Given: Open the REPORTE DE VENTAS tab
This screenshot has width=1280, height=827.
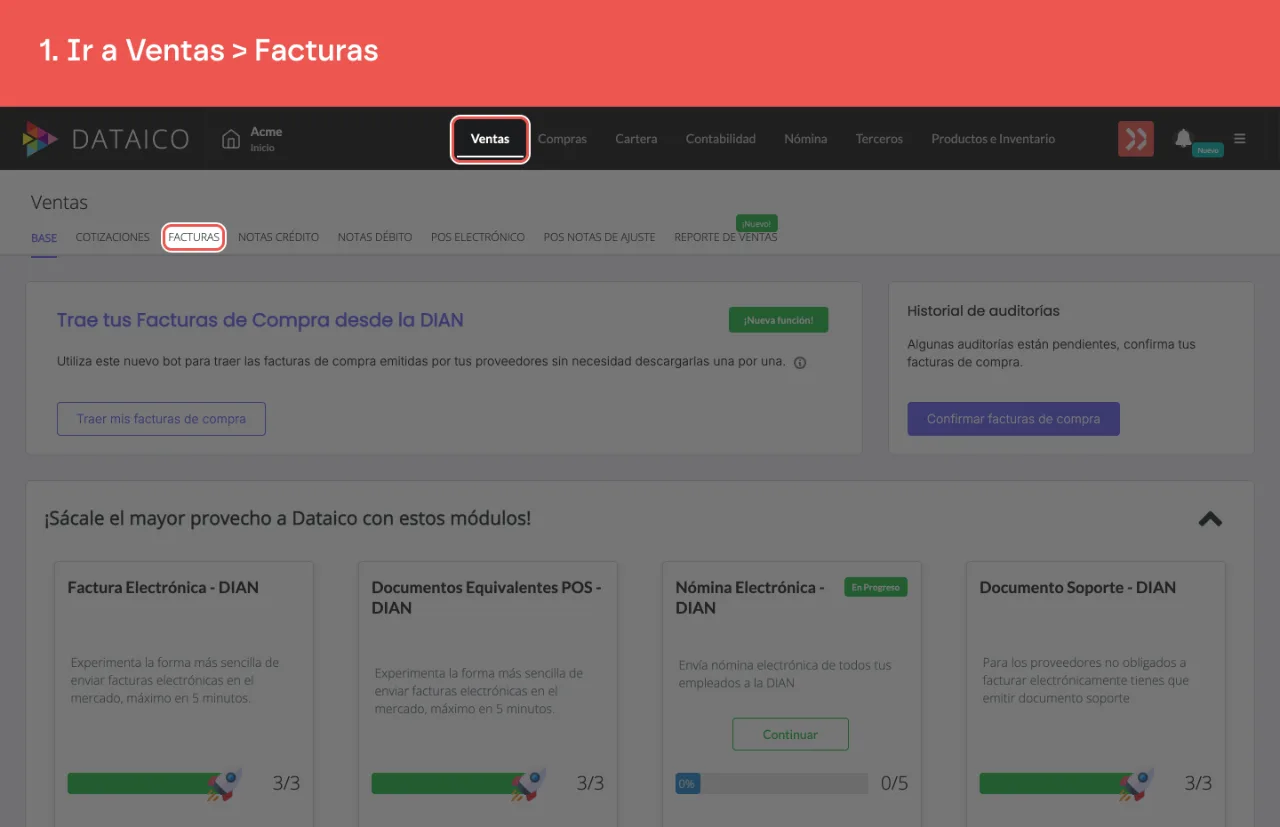Looking at the screenshot, I should [x=726, y=238].
